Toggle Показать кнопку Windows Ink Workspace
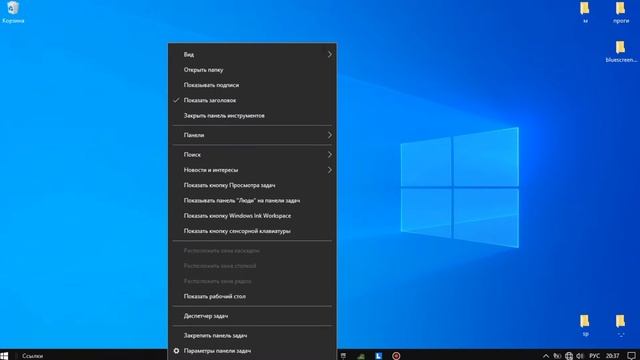The height and width of the screenshot is (360, 640). pos(252,216)
